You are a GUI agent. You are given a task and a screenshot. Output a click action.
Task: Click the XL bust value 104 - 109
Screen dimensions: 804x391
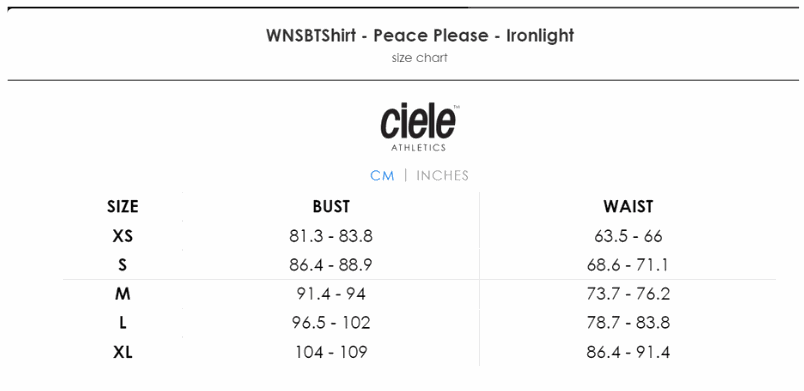pos(331,352)
